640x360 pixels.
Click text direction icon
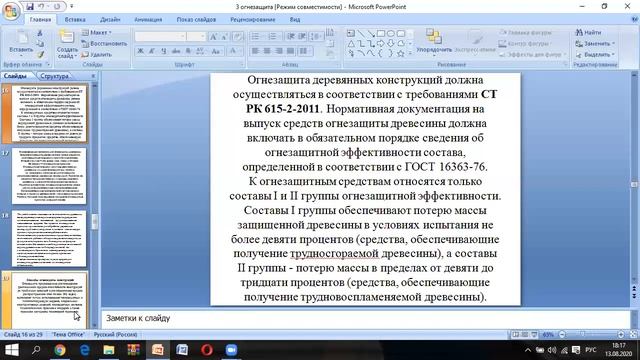(330, 32)
